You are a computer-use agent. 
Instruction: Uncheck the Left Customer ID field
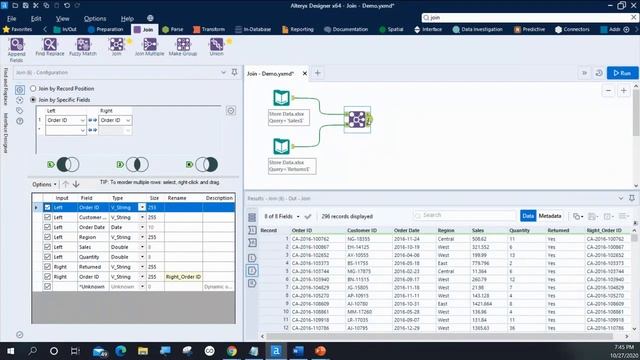[x=47, y=217]
